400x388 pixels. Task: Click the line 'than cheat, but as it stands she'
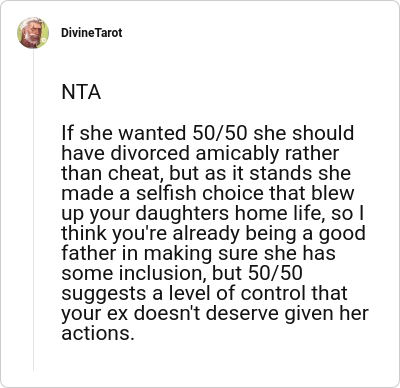(206, 173)
